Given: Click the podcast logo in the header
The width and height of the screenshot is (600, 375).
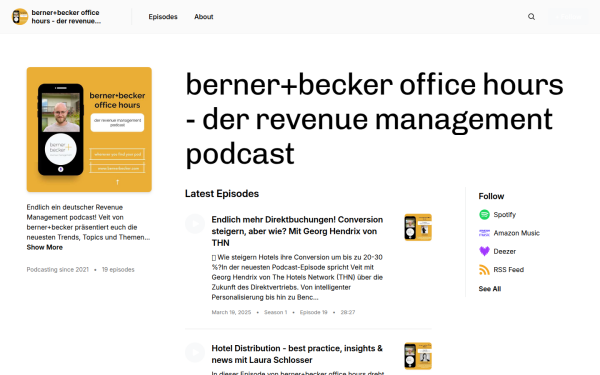Looking at the screenshot, I should click(x=20, y=17).
